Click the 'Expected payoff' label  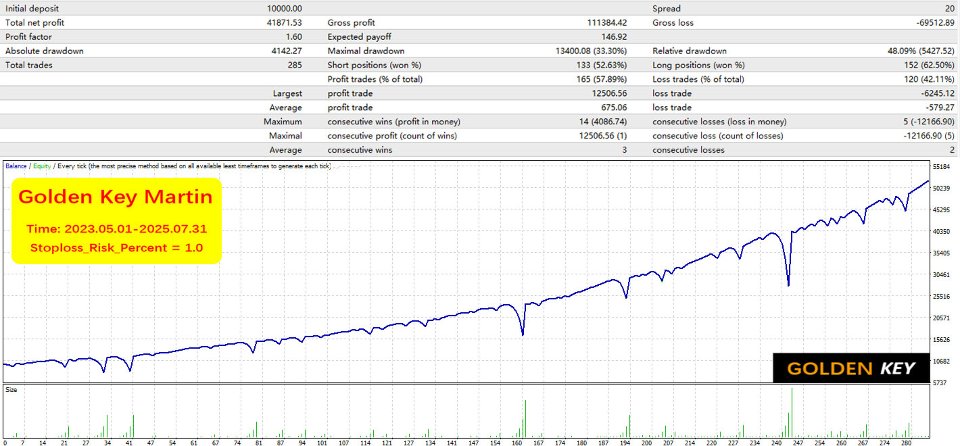tap(359, 37)
